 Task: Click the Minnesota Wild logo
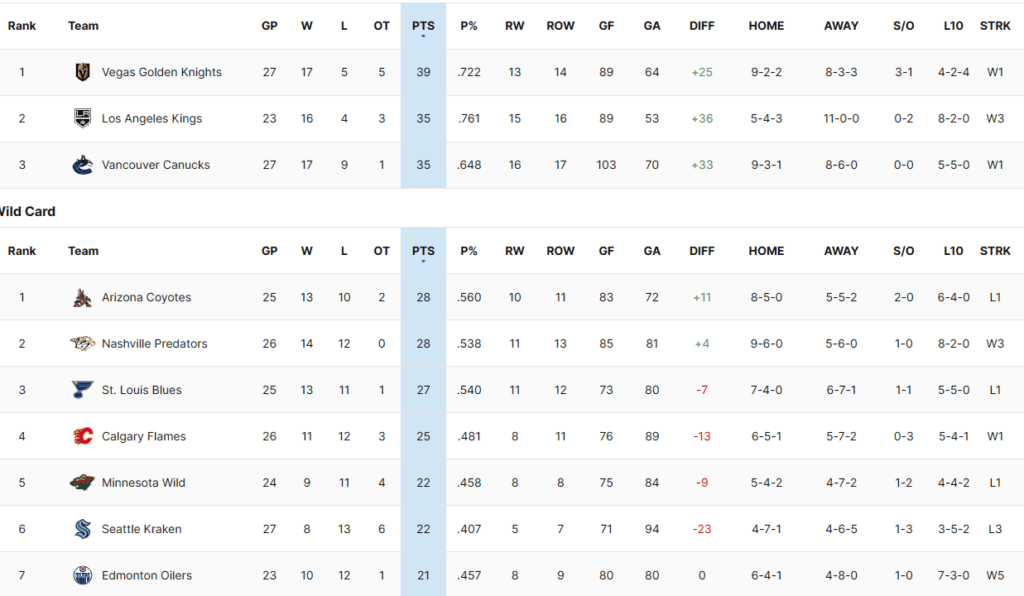click(x=82, y=482)
